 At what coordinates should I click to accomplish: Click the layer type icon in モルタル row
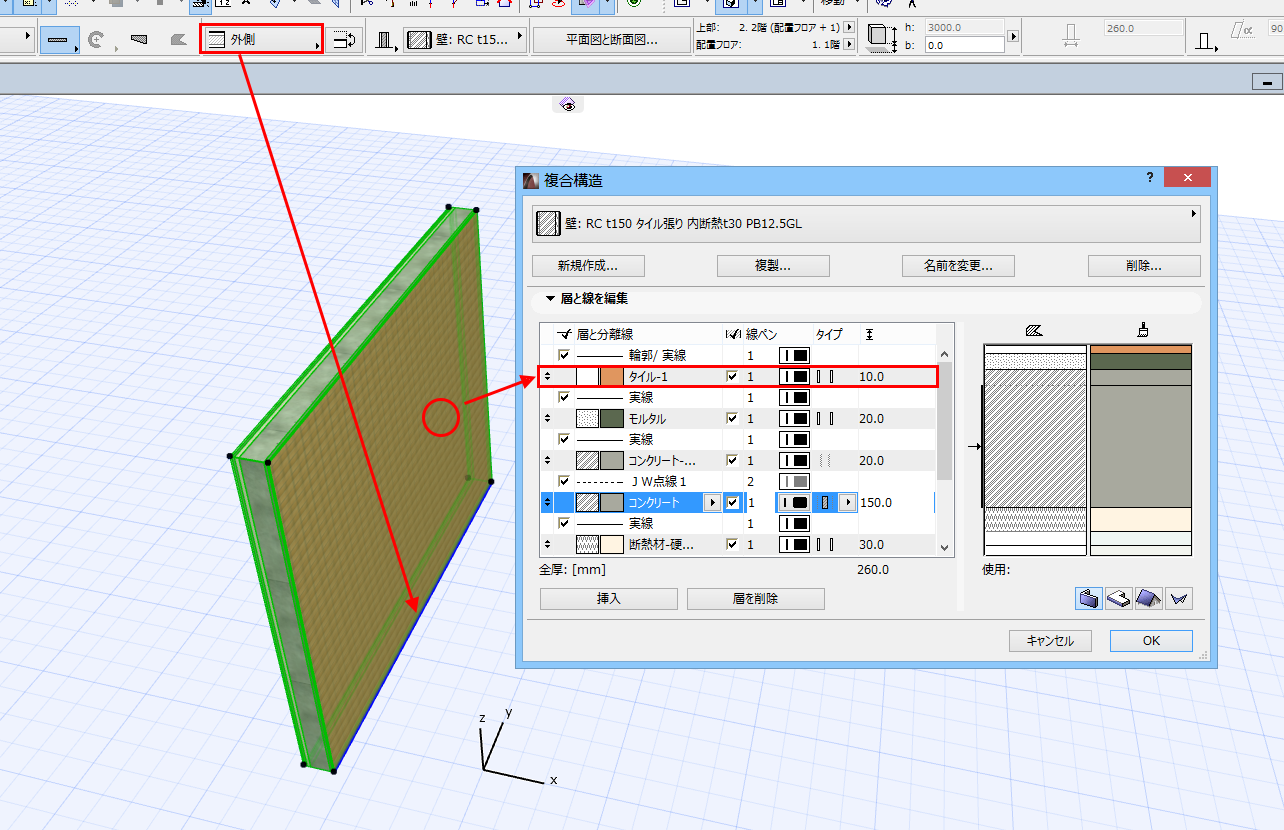(x=825, y=419)
